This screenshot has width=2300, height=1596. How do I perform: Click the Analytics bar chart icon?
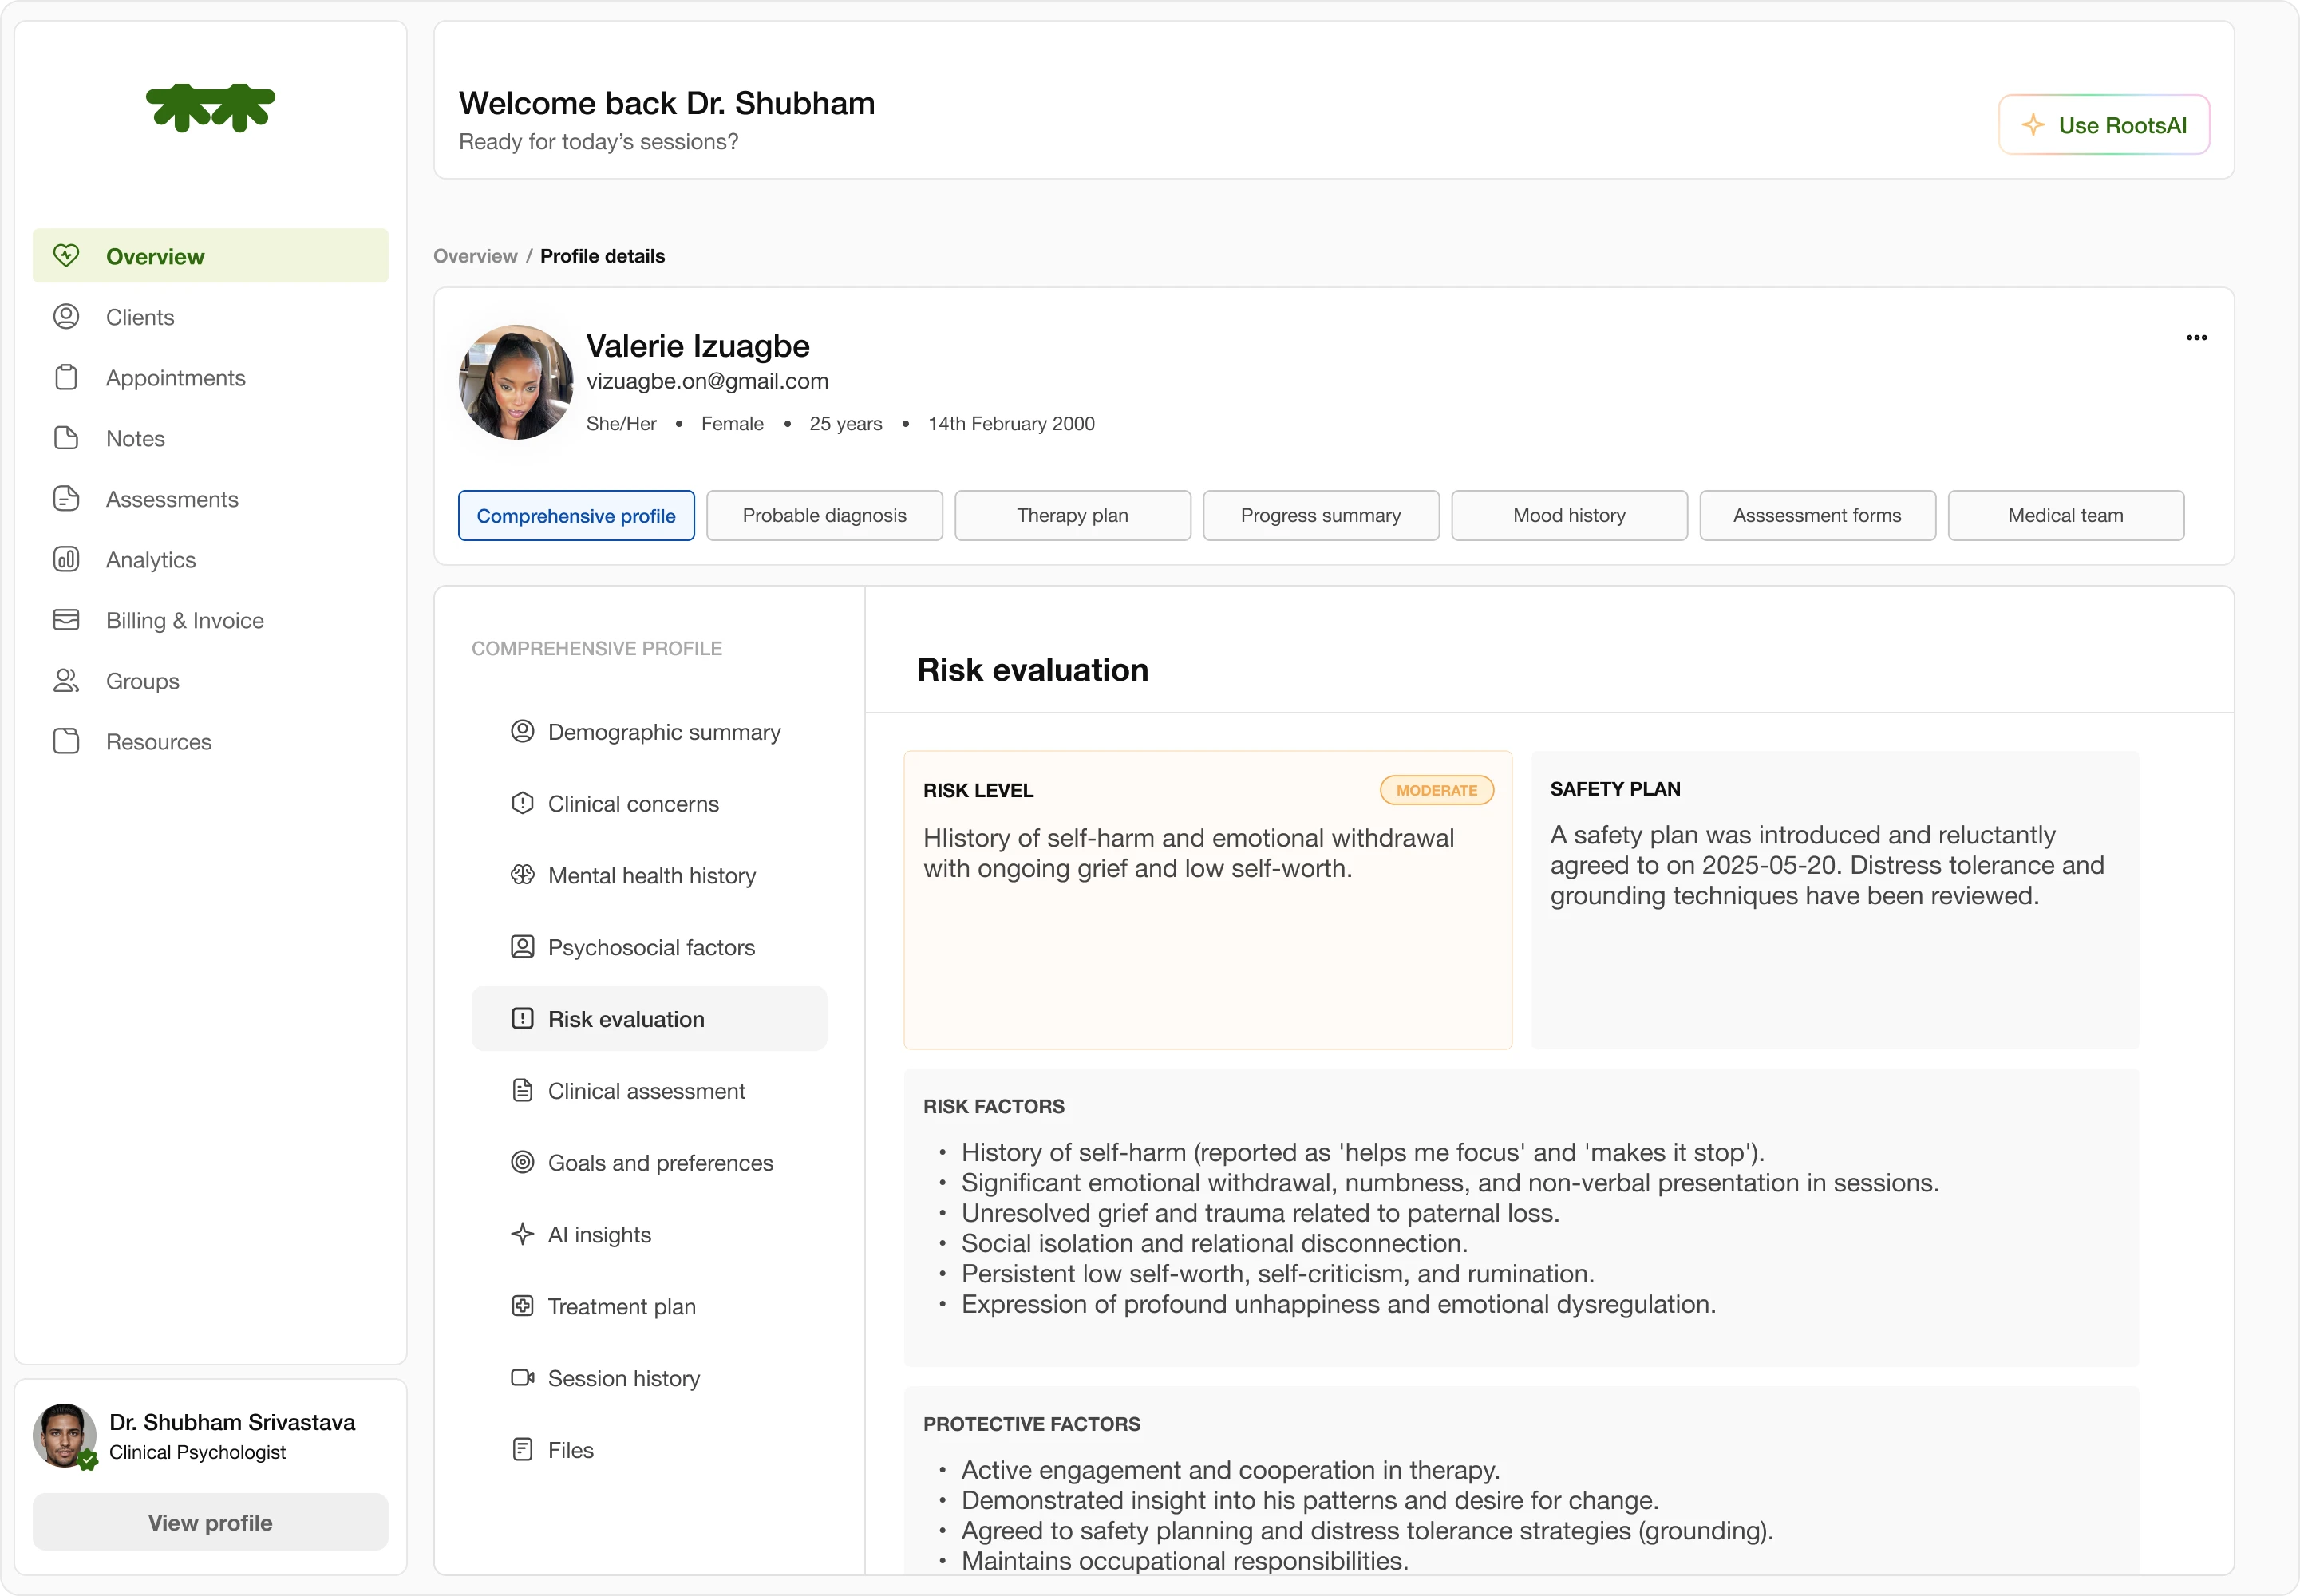point(66,559)
